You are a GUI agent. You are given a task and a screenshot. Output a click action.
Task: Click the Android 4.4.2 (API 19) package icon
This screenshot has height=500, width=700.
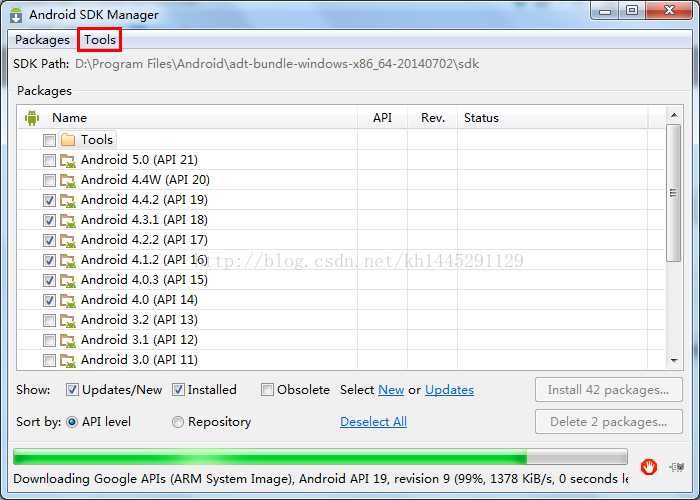point(68,200)
